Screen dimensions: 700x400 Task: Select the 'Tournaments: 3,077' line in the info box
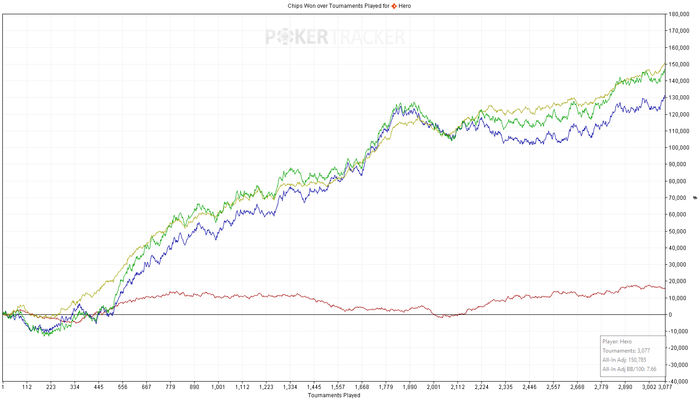click(x=626, y=351)
